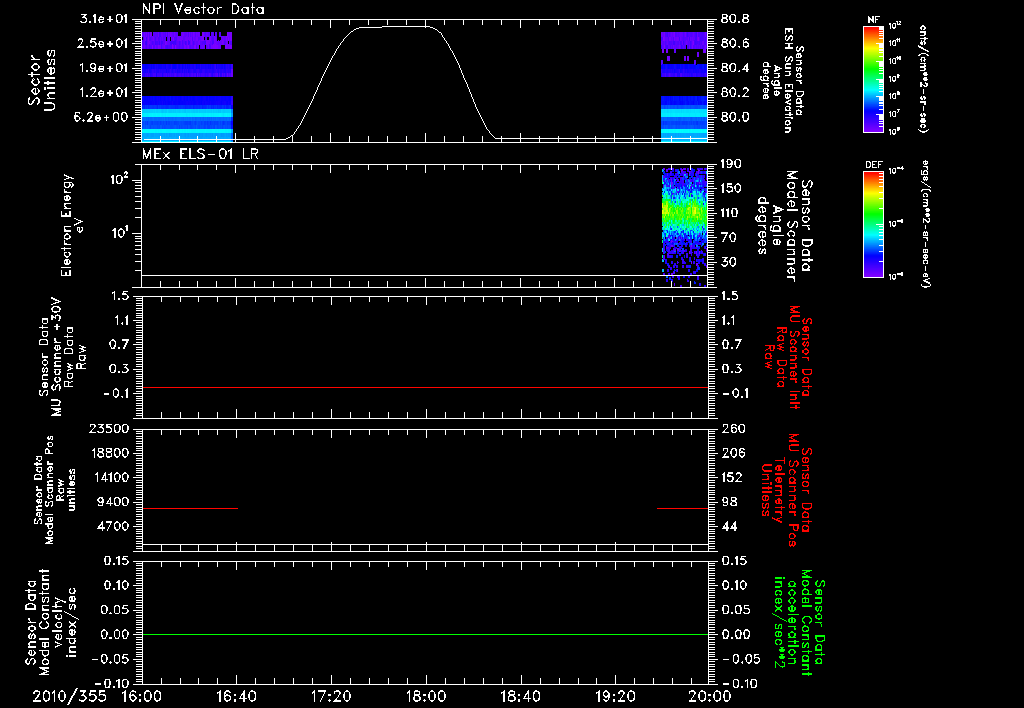Click the '2010/355' date label
1024x708 pixels.
coord(69,696)
